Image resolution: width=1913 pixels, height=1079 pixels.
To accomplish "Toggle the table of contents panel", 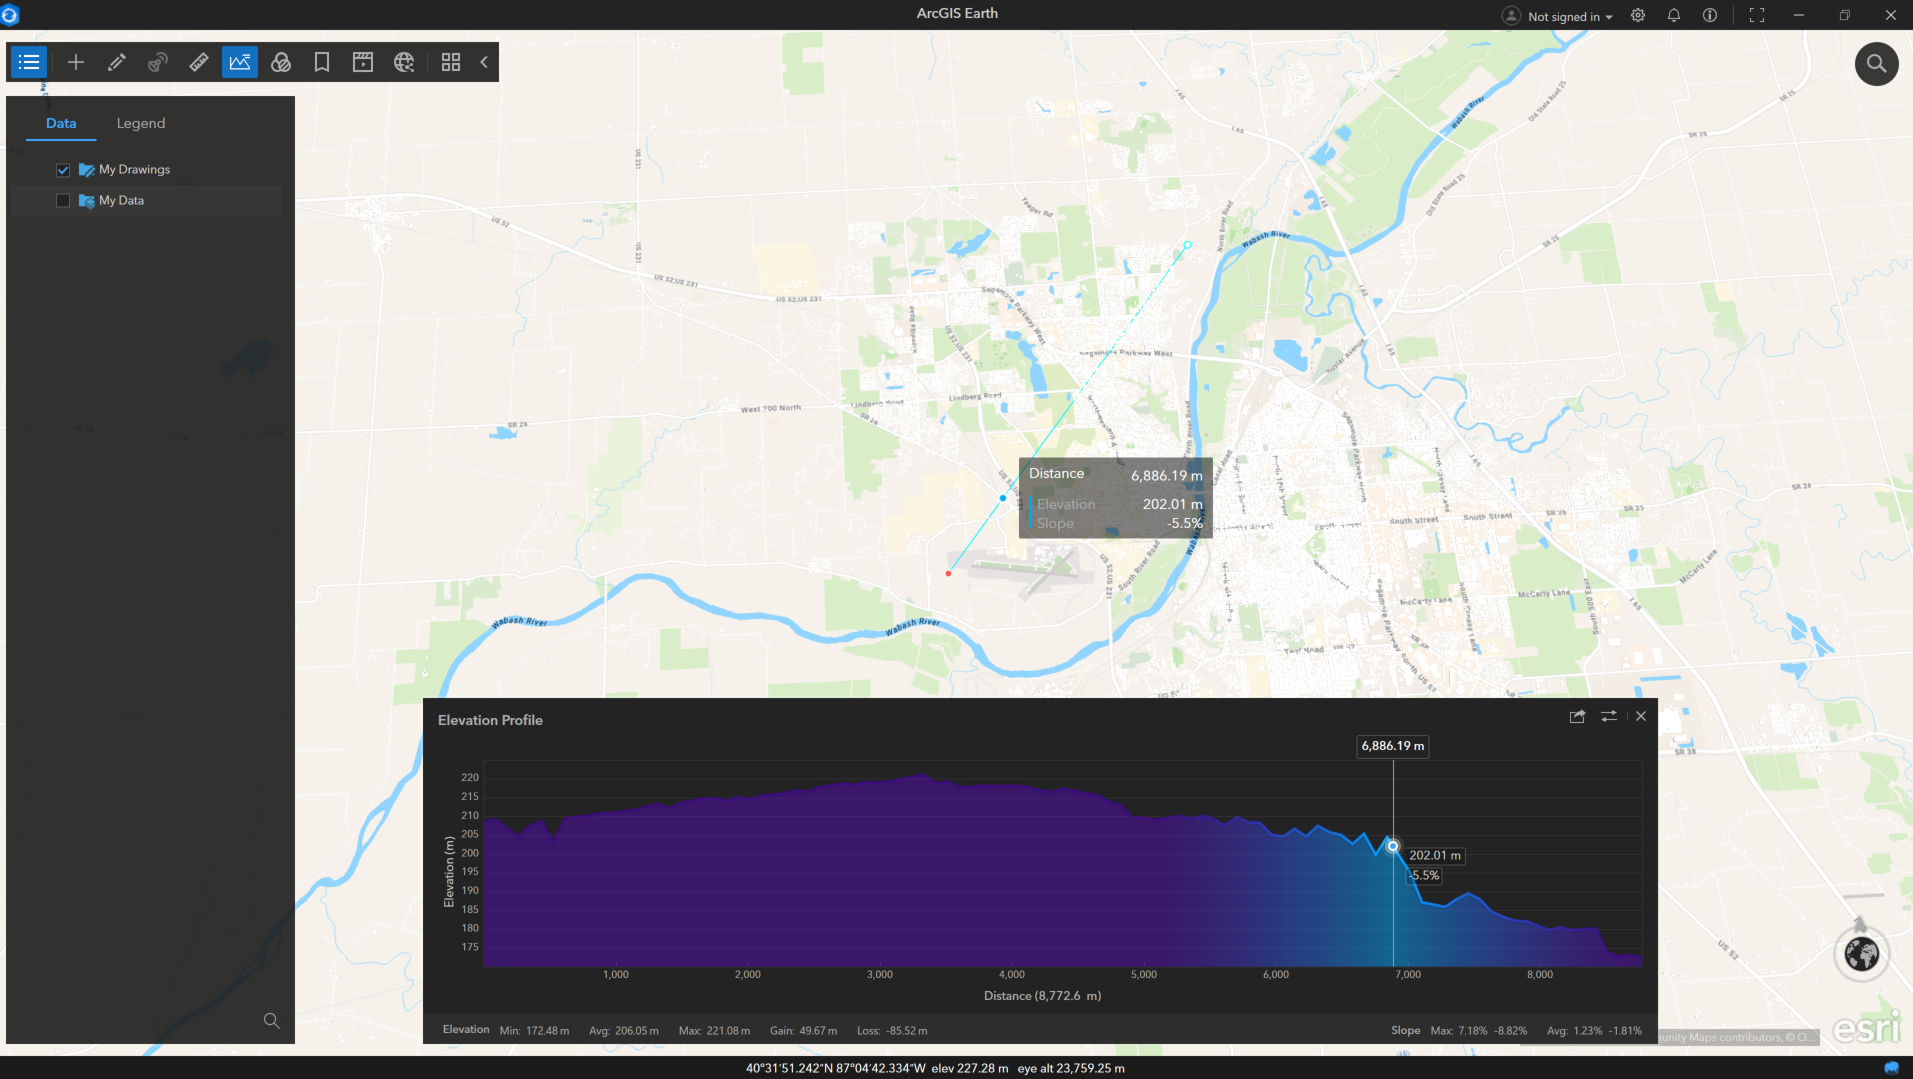I will (x=29, y=62).
